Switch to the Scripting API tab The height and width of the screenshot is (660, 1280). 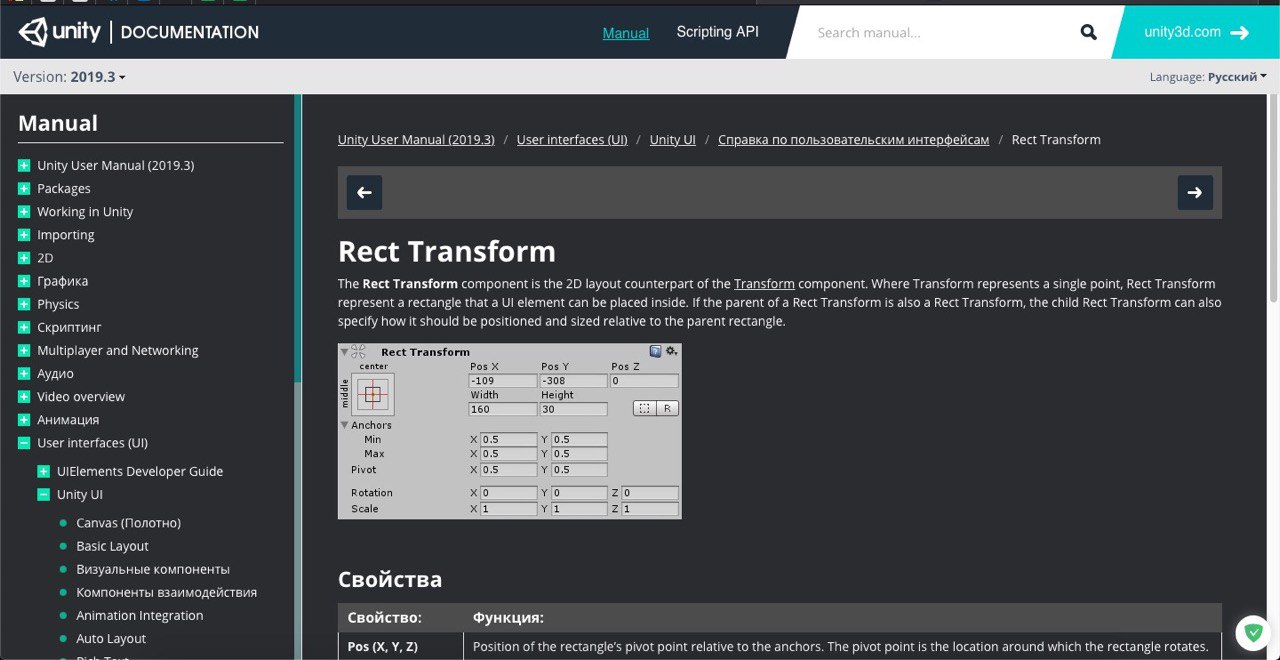point(717,32)
